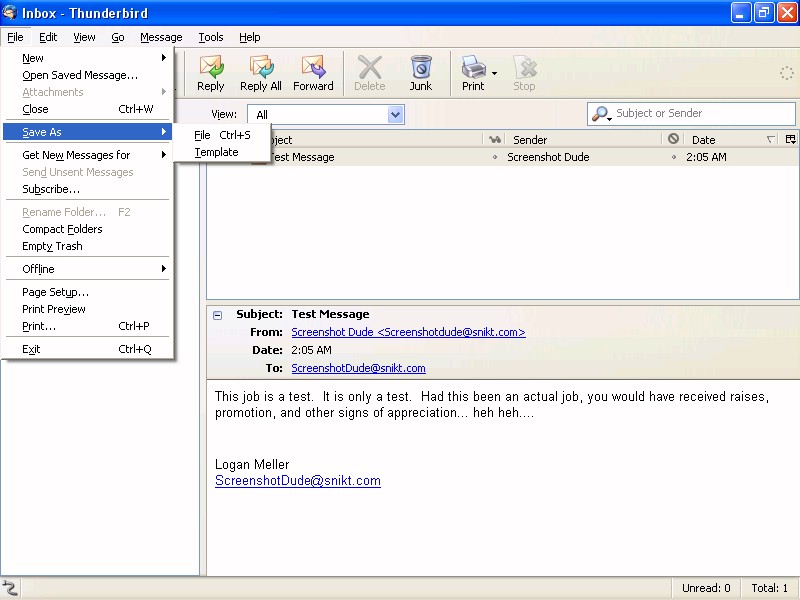Select Print Preview menu entry
This screenshot has width=800, height=600.
[88, 309]
